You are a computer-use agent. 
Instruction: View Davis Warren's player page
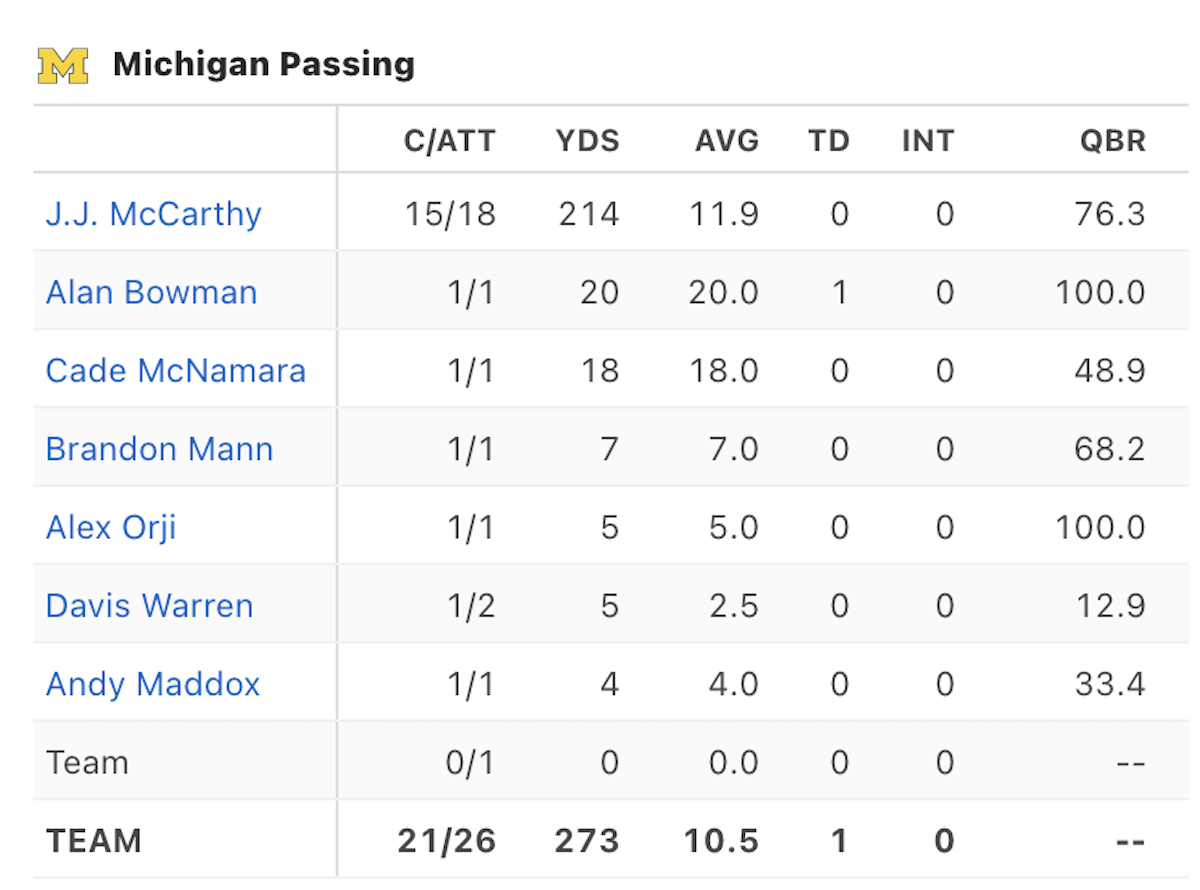[x=150, y=606]
